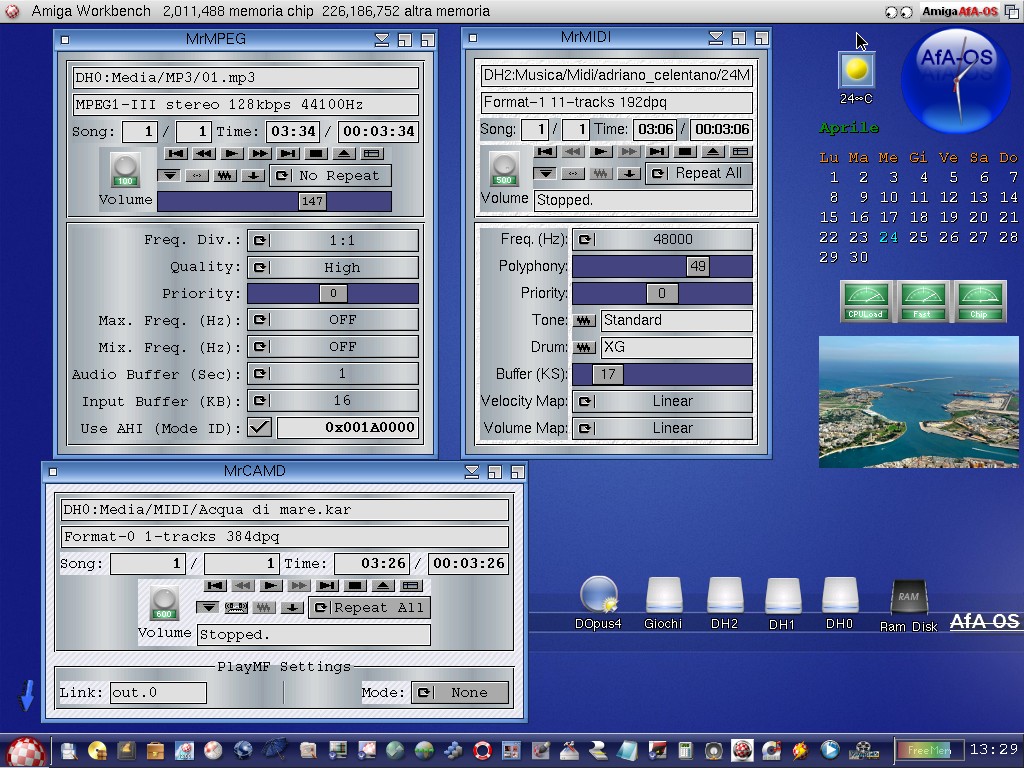The width and height of the screenshot is (1024, 768).
Task: Click the Link input field showing out.0
Action: [x=158, y=692]
